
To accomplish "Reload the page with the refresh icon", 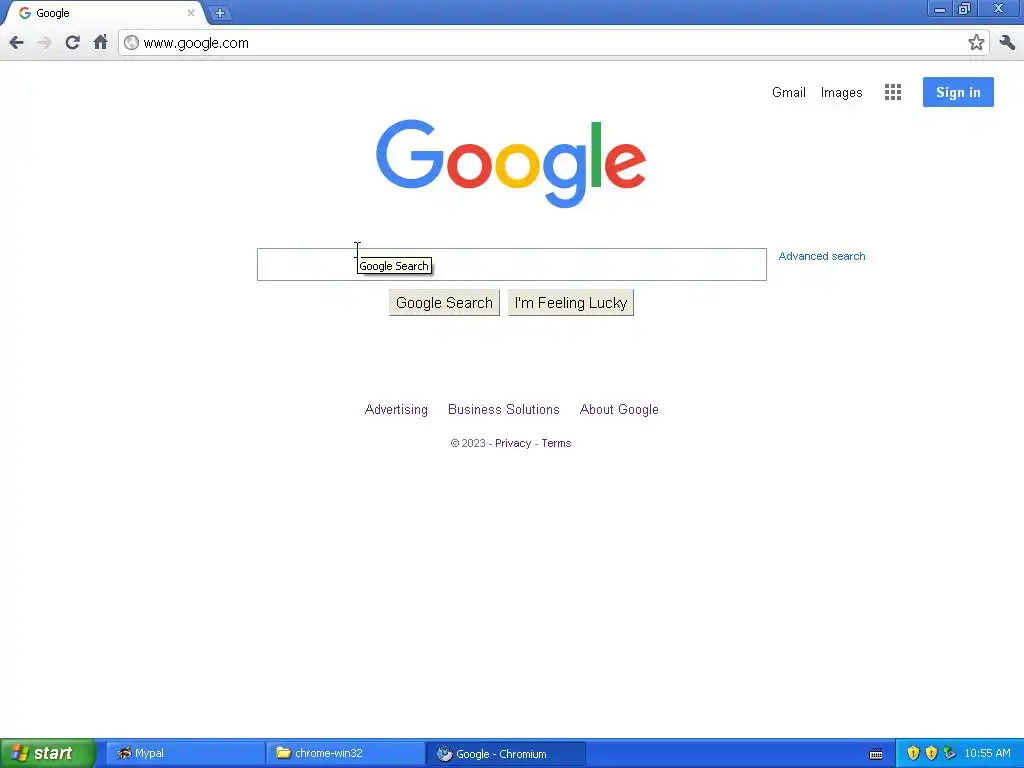I will (72, 43).
